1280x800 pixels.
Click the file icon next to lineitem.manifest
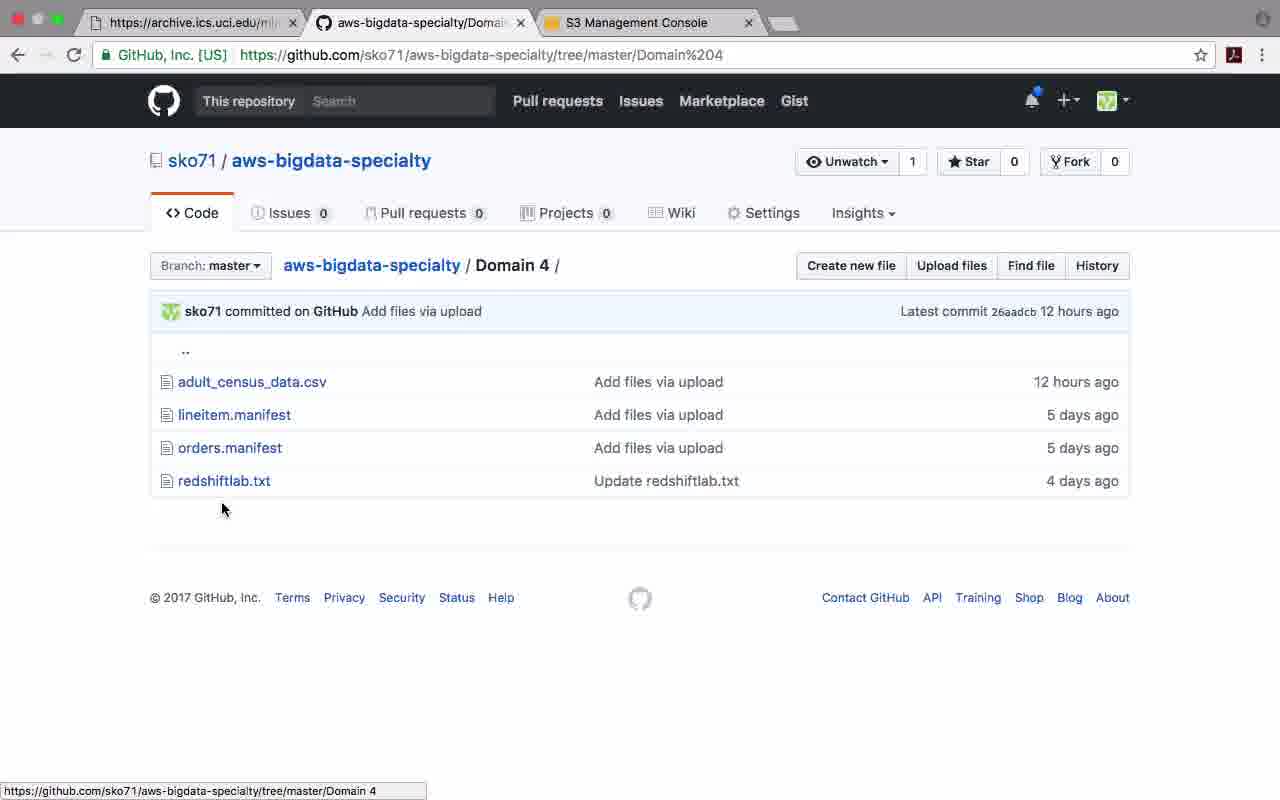[x=167, y=415]
